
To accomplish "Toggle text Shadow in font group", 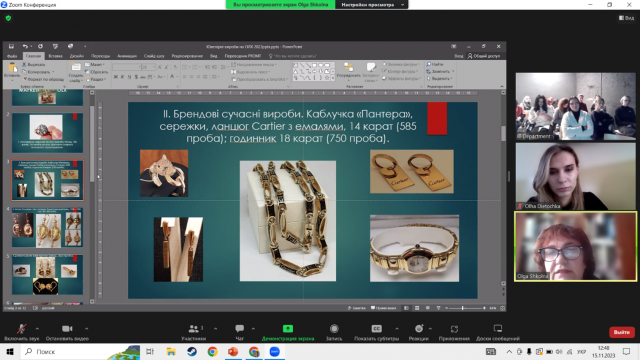I will click(136, 77).
